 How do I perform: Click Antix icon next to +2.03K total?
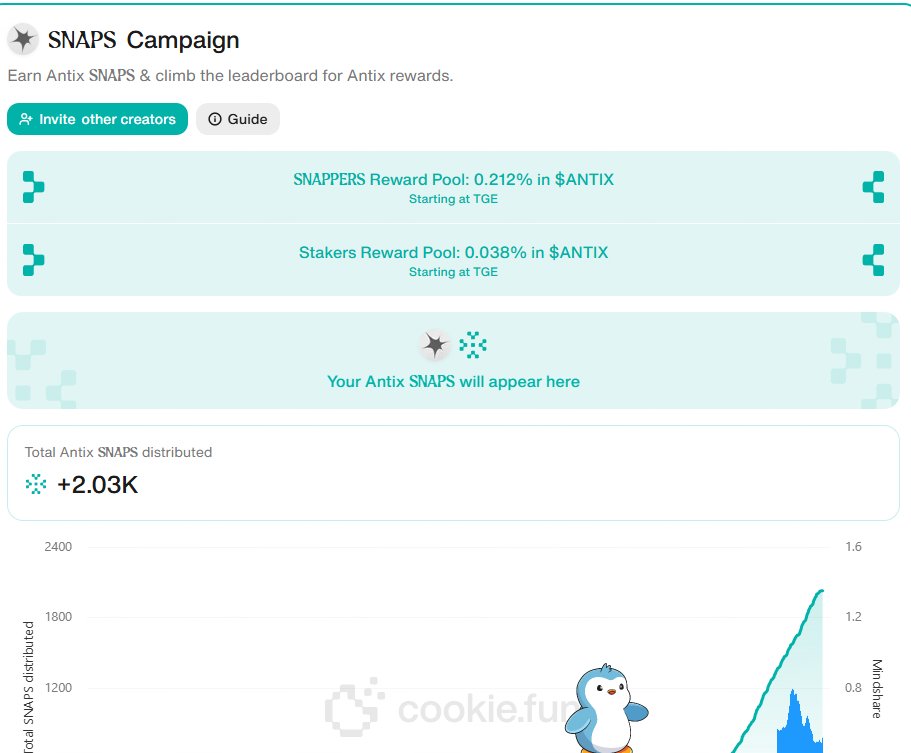(x=36, y=485)
